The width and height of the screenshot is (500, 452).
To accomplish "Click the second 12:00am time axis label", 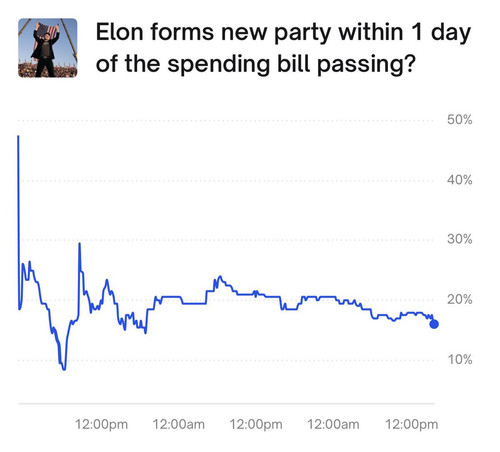I will [x=333, y=425].
